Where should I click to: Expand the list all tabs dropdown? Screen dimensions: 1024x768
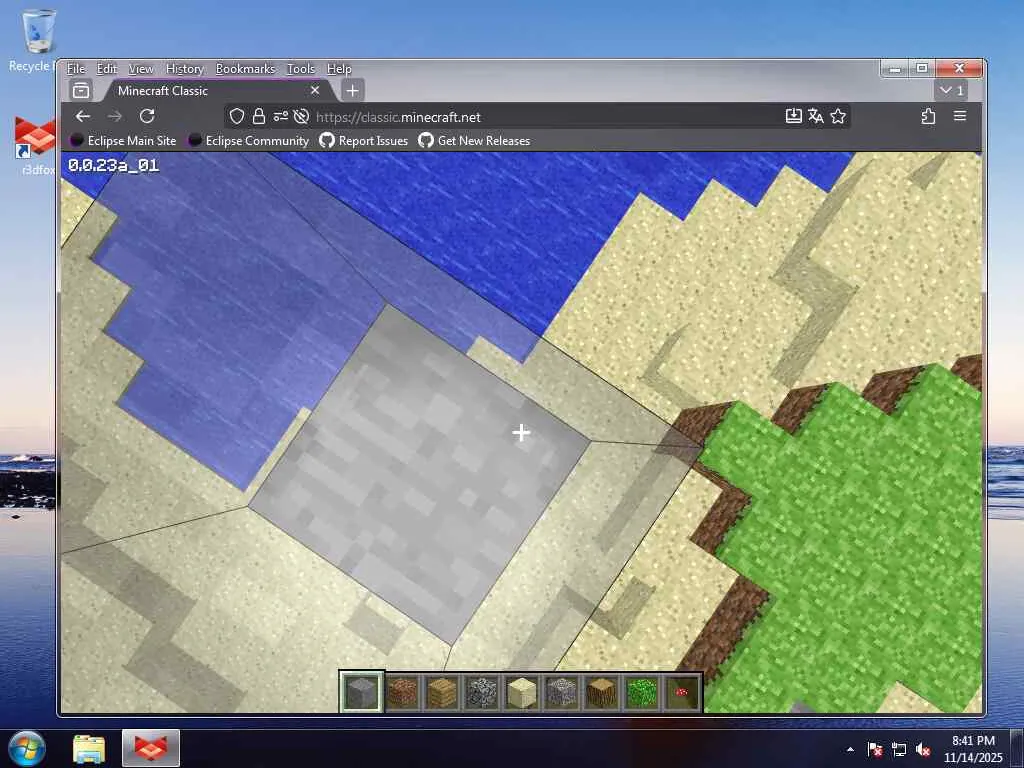point(952,90)
